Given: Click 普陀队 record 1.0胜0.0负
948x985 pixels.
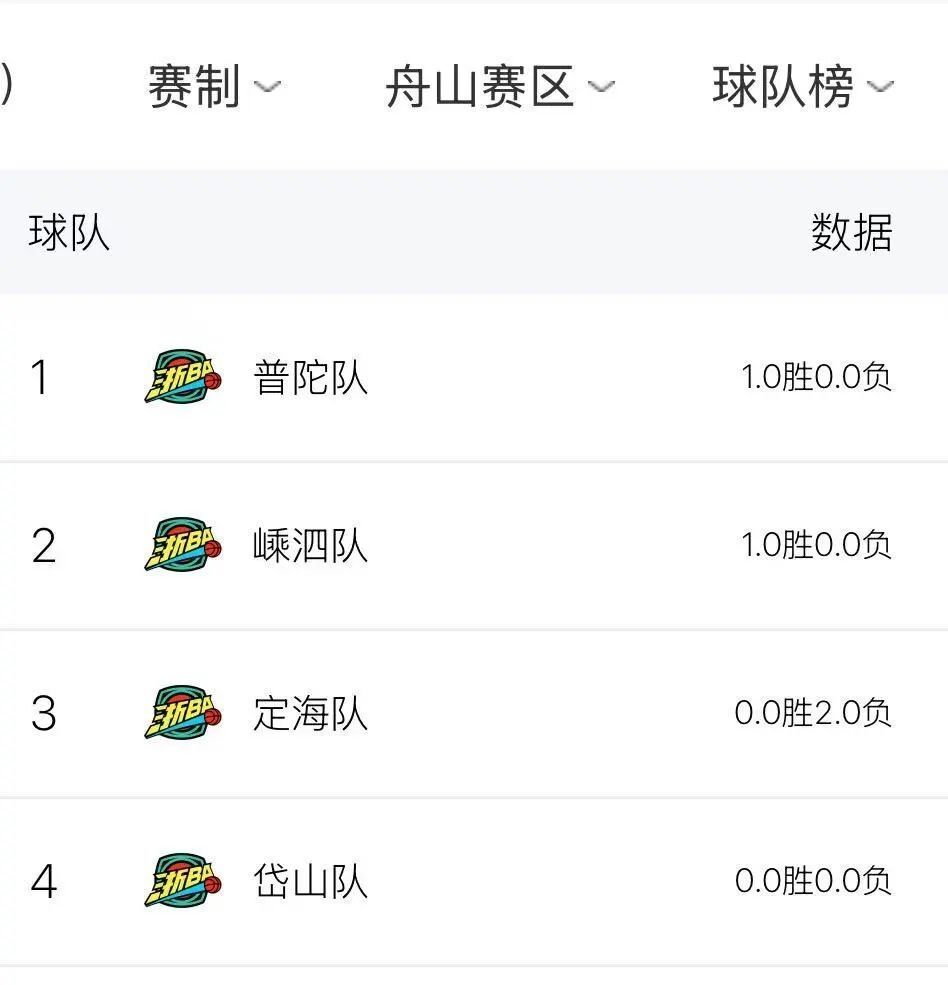Looking at the screenshot, I should click(x=816, y=377).
